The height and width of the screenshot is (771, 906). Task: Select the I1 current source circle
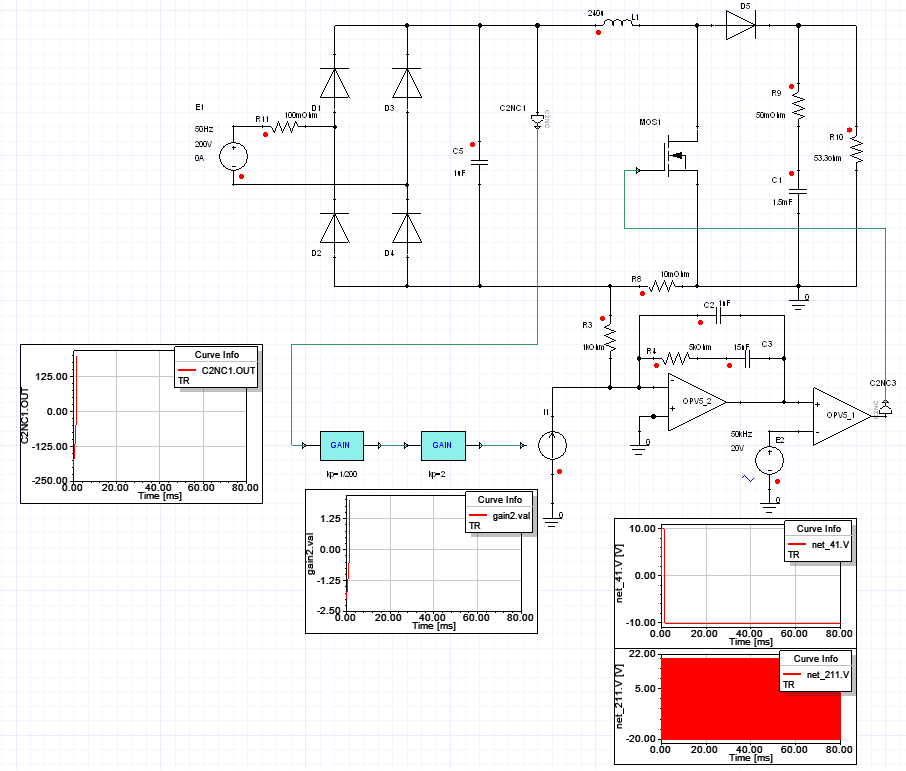pos(552,446)
